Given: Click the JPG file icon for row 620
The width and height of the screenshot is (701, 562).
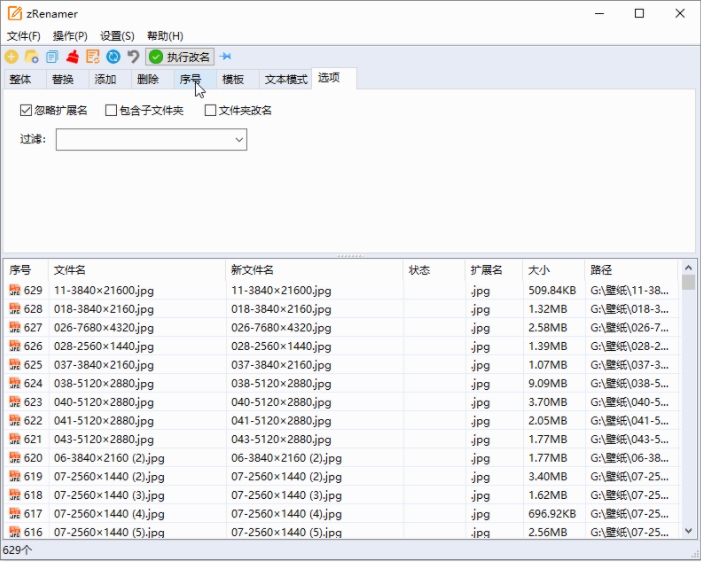Looking at the screenshot, I should click(15, 458).
